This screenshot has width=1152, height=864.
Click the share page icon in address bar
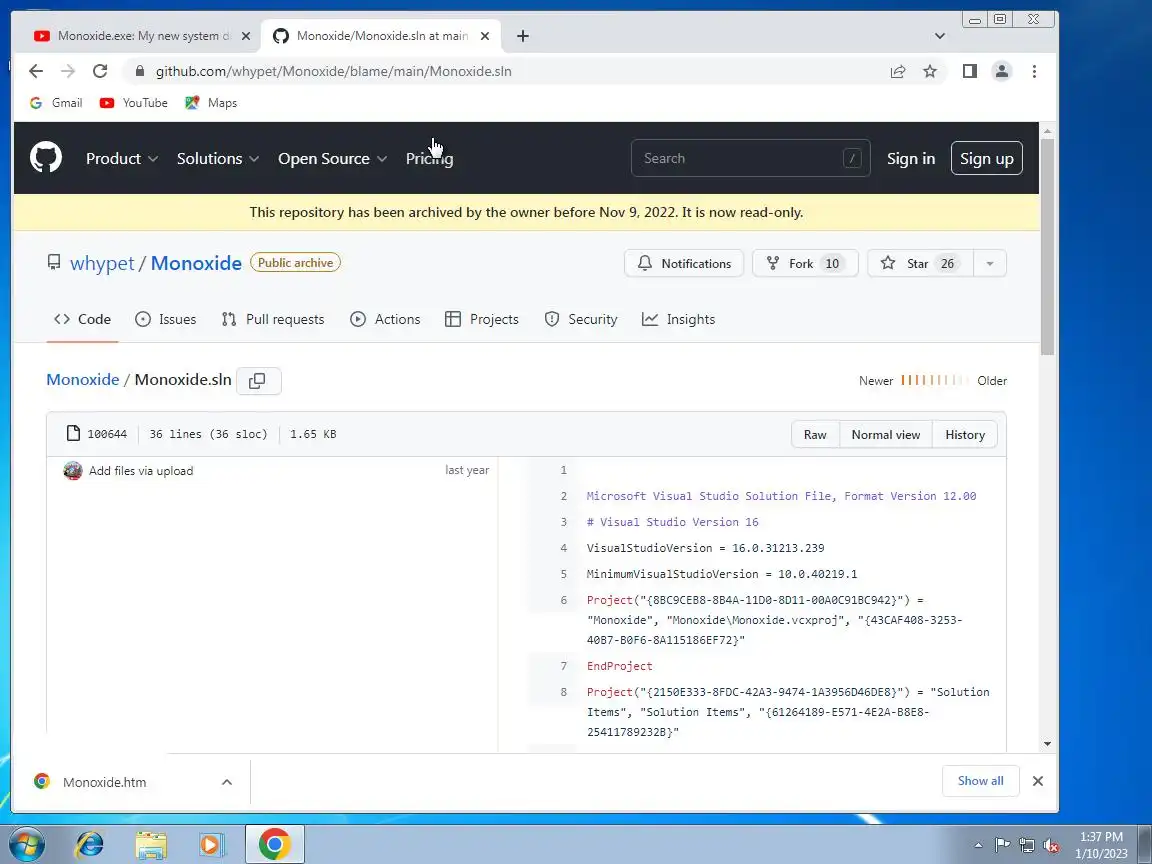[898, 71]
